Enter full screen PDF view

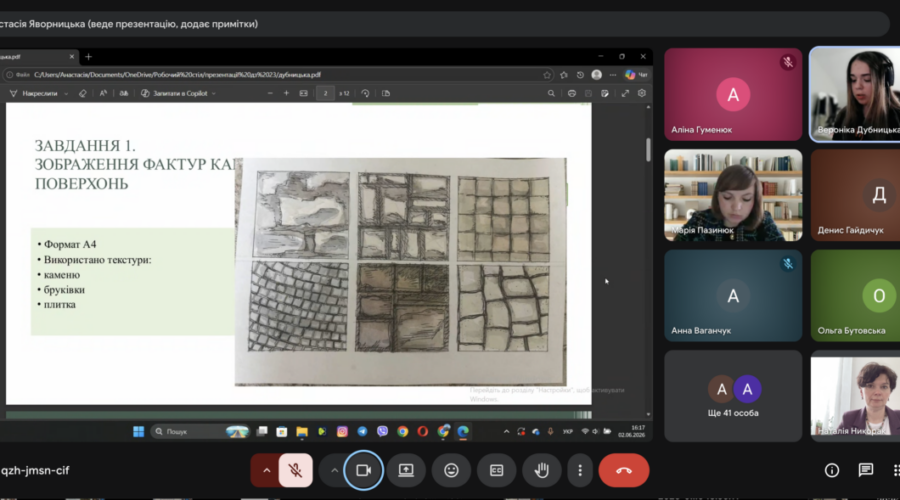[625, 93]
